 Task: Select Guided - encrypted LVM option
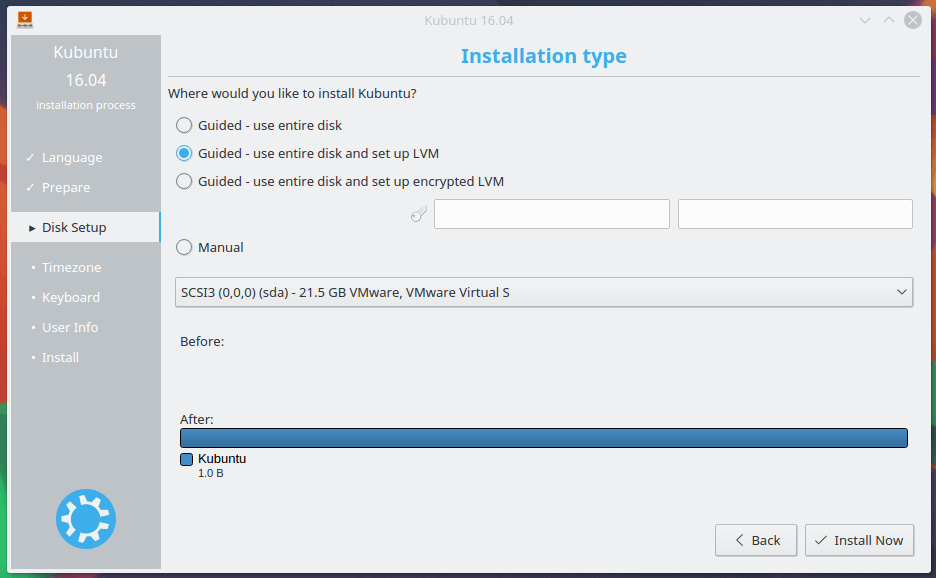coord(340,182)
